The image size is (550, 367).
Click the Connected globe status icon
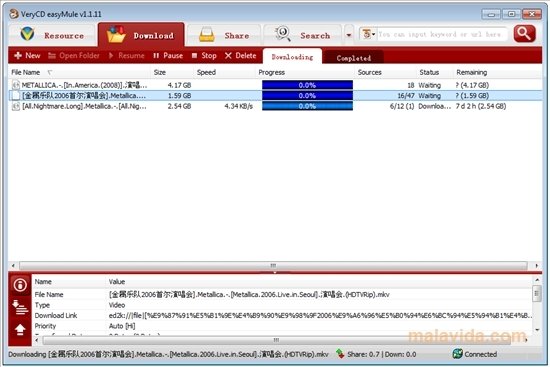coord(457,354)
